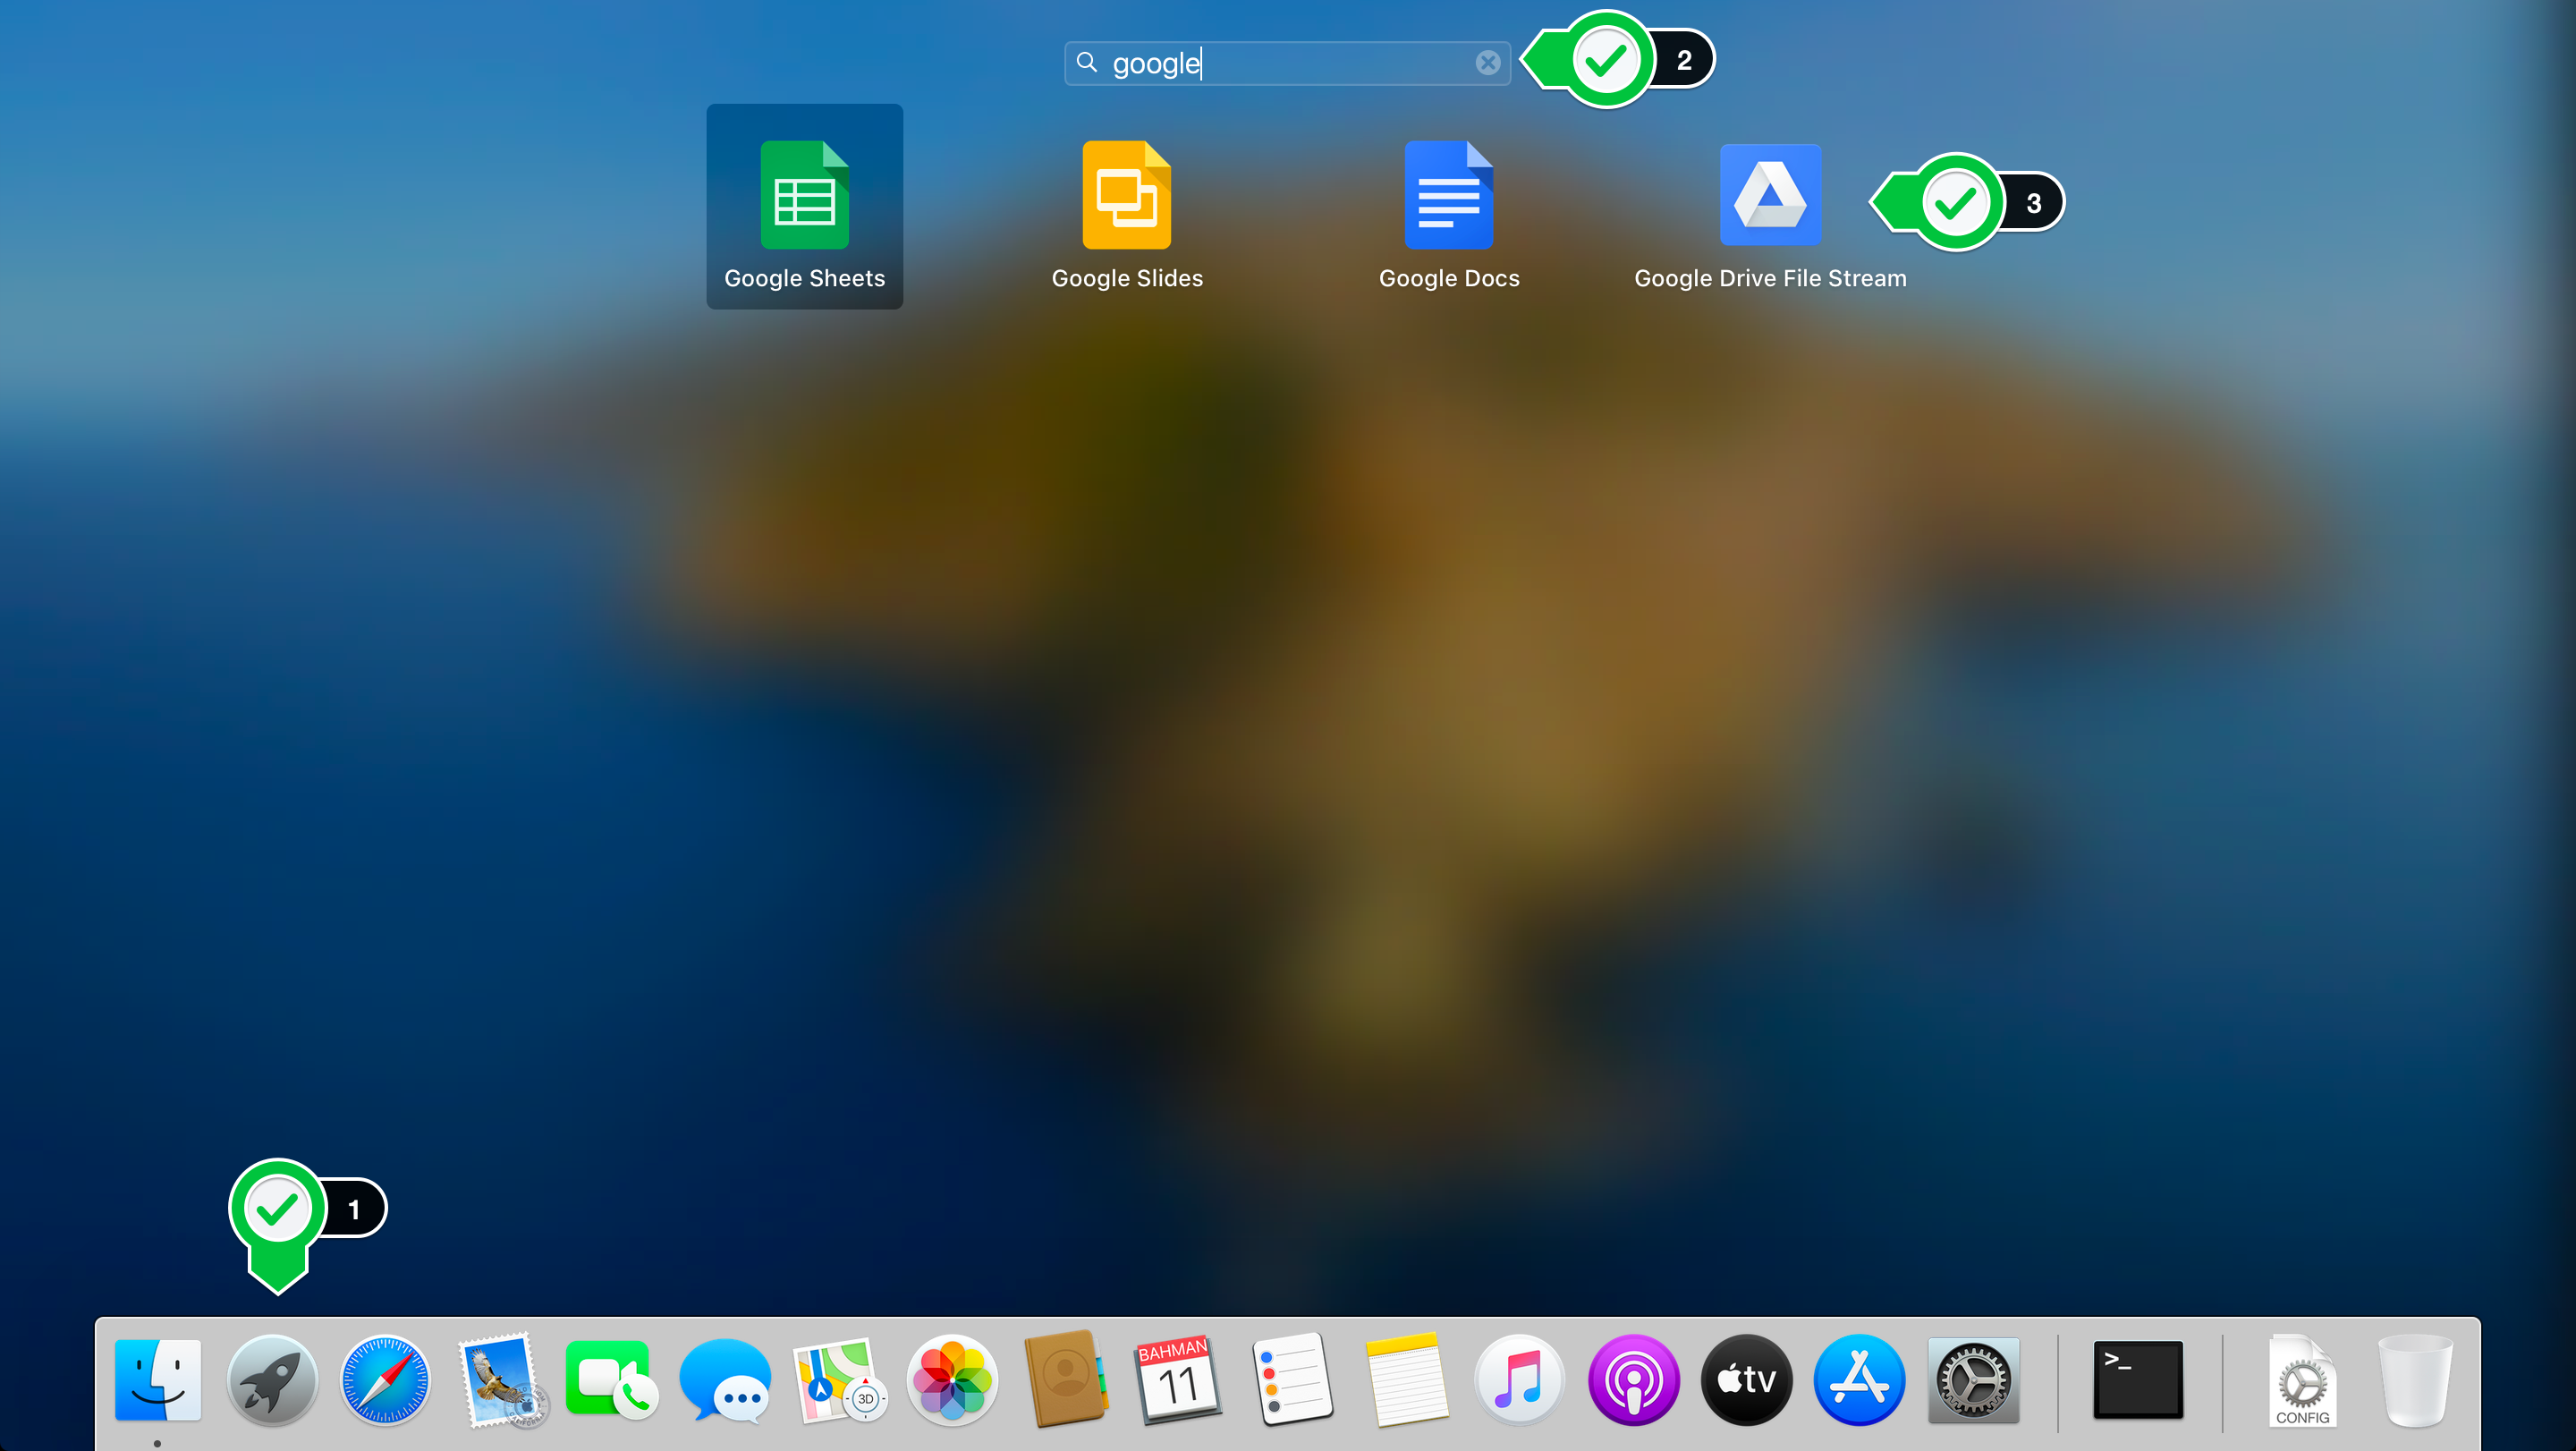Open Finder from the Dock
This screenshot has width=2576, height=1451.
pyautogui.click(x=158, y=1380)
